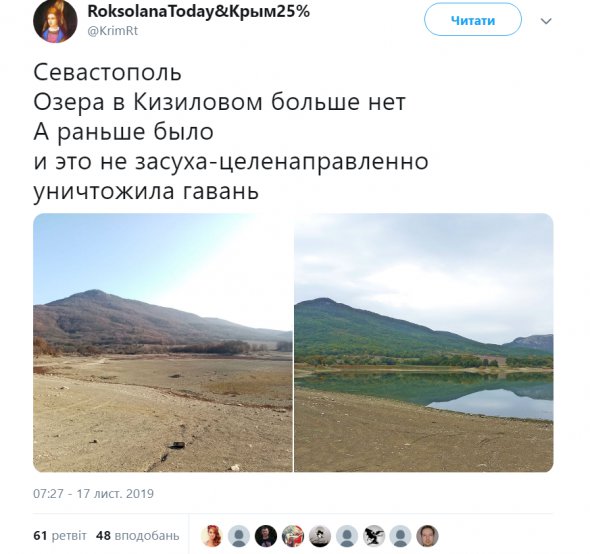Viewport: 590px width, 554px height.
Task: Expand the tweet options chevron
Action: point(546,21)
